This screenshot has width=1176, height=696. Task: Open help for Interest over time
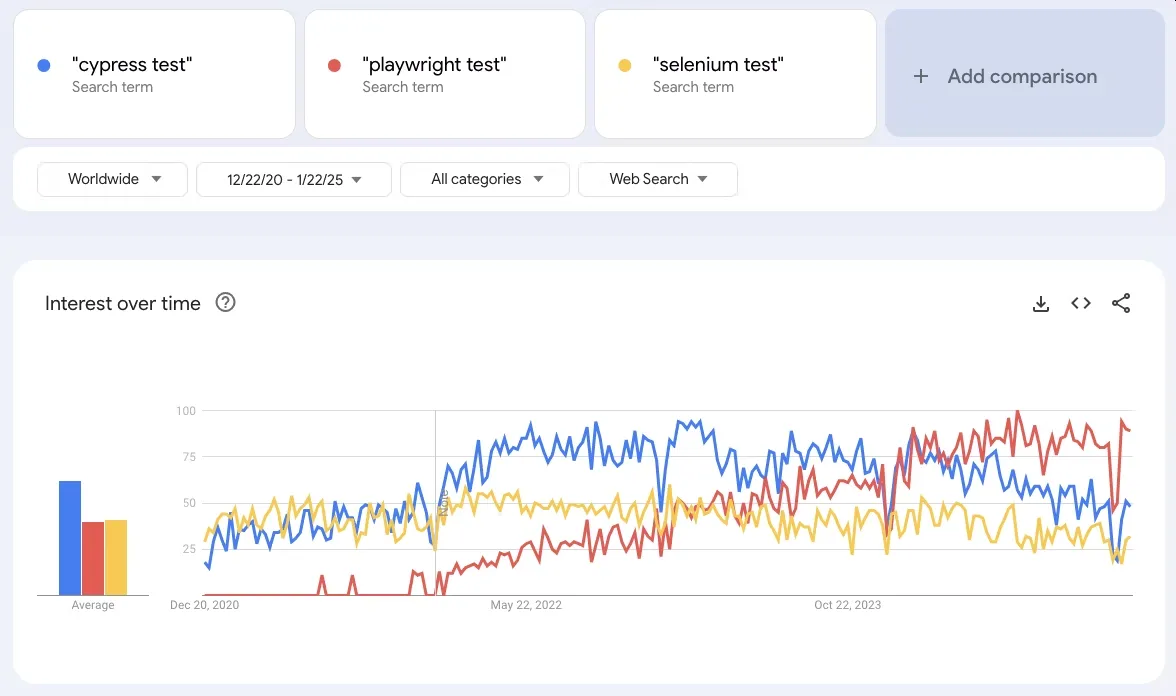(225, 302)
